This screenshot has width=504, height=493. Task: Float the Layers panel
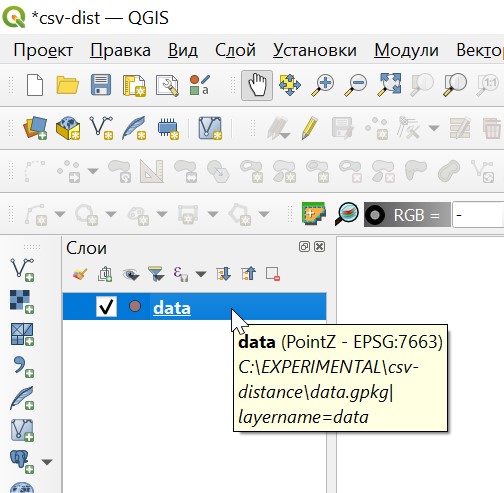304,247
